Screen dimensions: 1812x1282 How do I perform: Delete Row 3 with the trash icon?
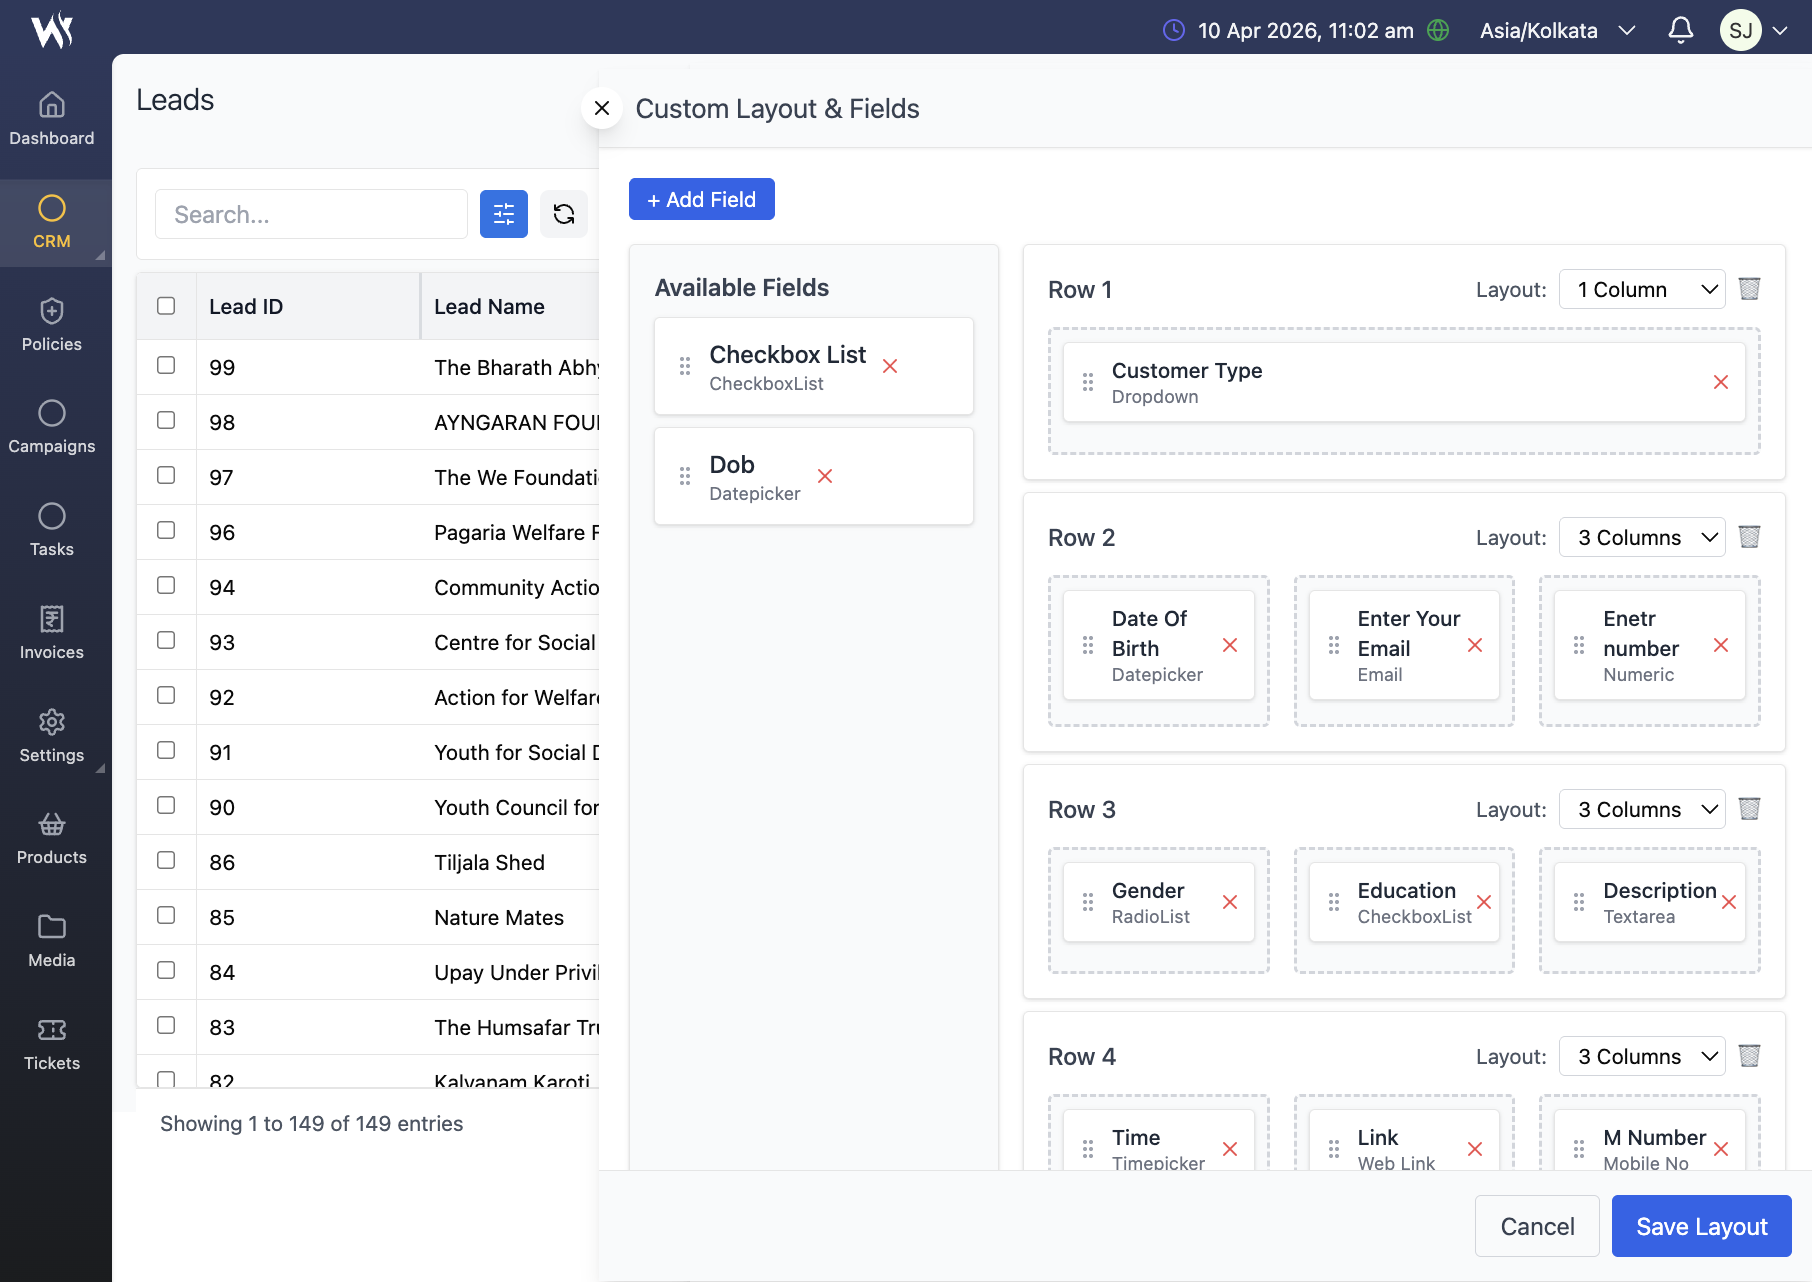[1749, 809]
